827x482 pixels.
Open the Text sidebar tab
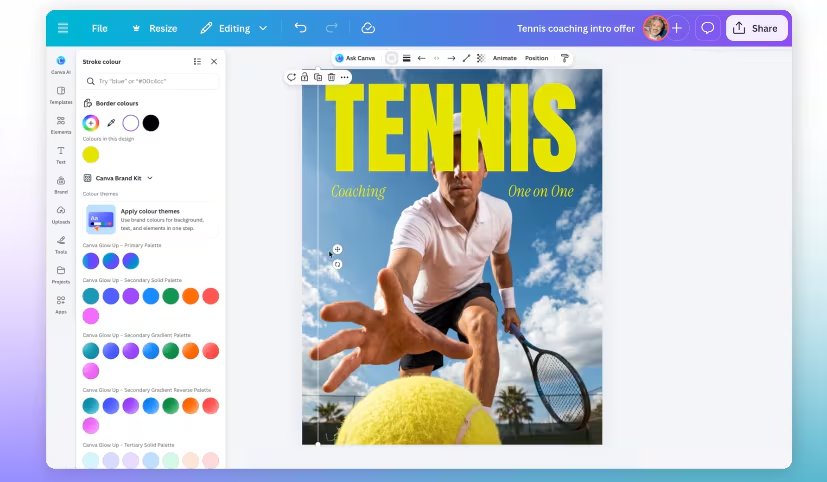click(61, 155)
